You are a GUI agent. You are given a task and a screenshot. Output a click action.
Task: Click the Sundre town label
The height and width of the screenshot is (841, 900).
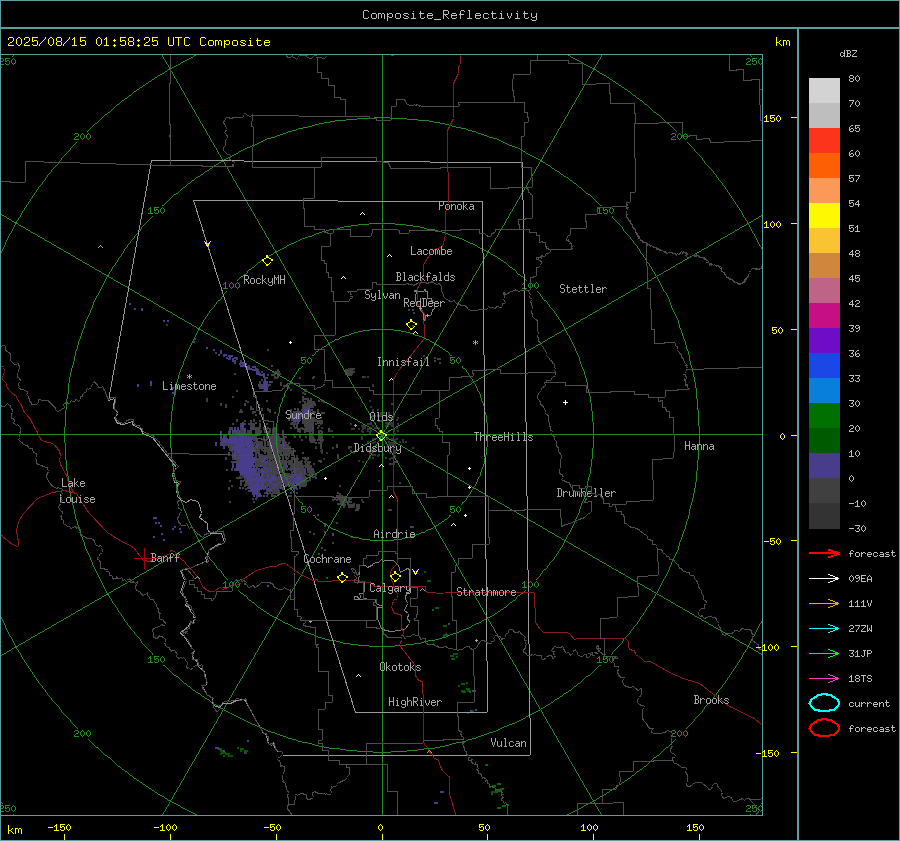point(303,414)
